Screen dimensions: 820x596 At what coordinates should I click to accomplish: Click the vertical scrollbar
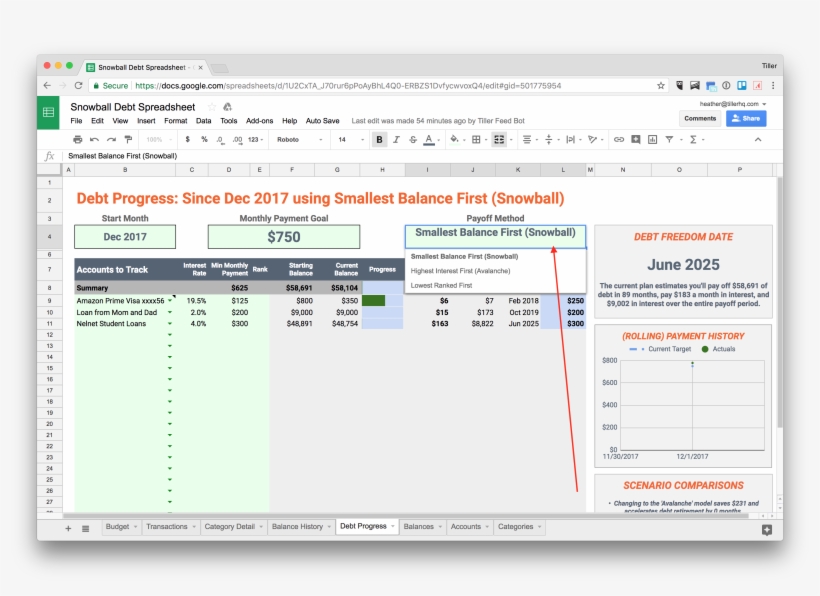(x=779, y=302)
